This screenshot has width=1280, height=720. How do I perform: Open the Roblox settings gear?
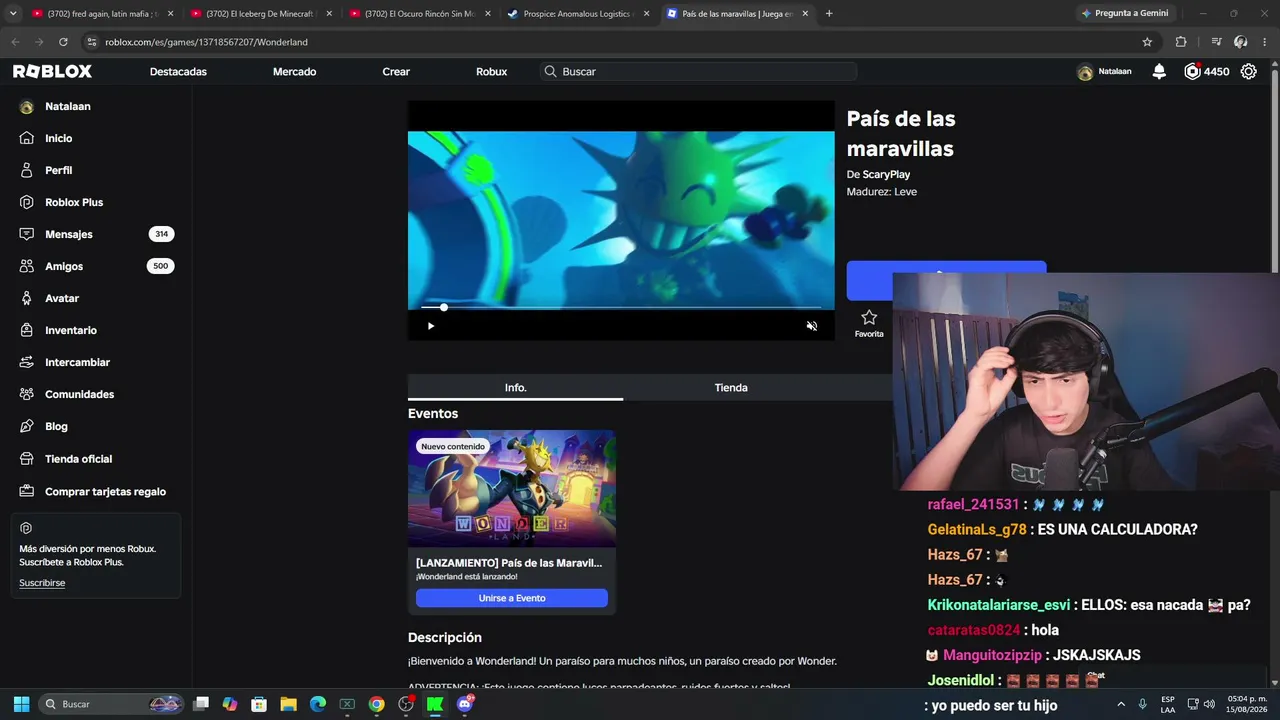click(1248, 72)
